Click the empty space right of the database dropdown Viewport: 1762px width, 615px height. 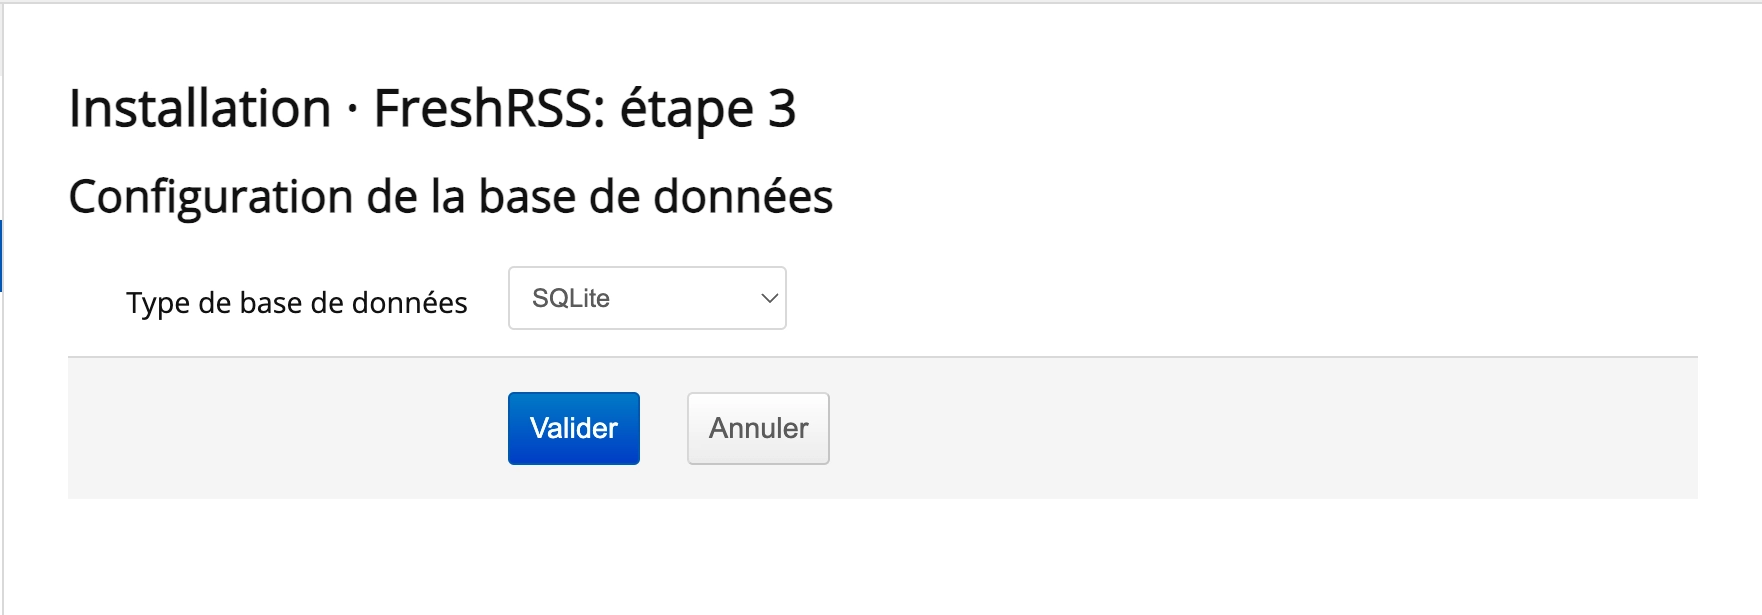tap(1240, 298)
